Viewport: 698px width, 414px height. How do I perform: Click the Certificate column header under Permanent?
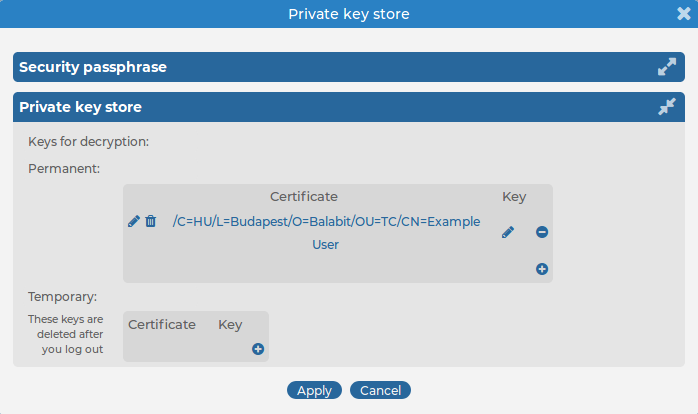click(304, 196)
